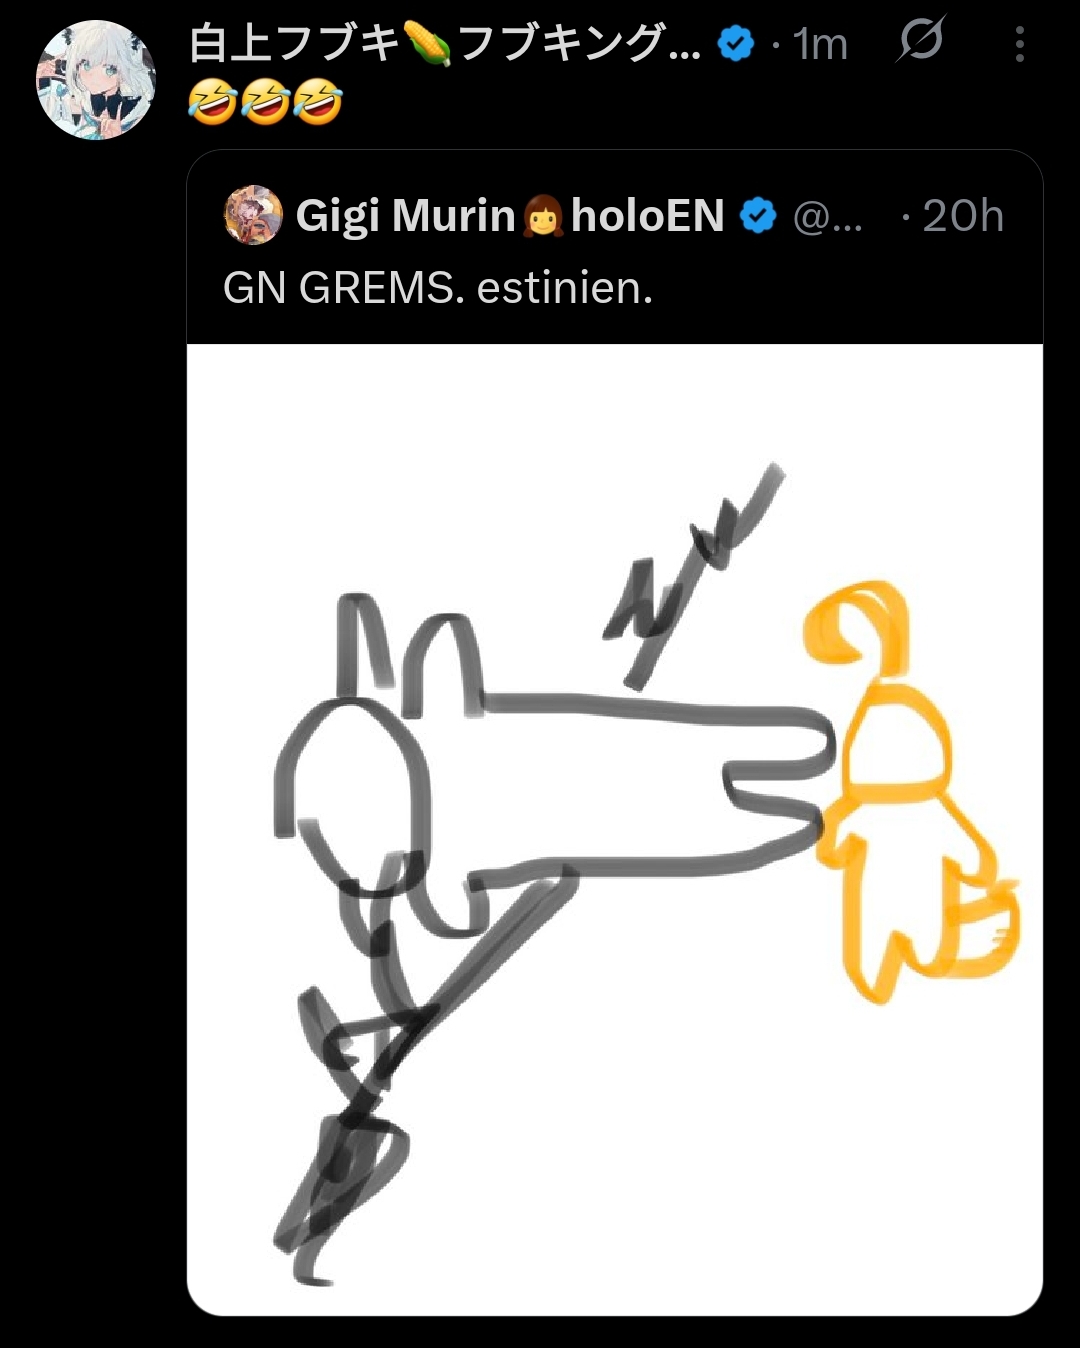Open the Gigi Murin holoEN name link
Viewport: 1080px width, 1348px height.
pyautogui.click(x=510, y=215)
